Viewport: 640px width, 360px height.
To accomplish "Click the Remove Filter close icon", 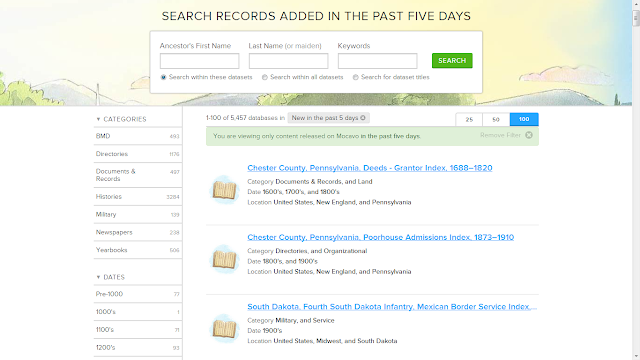I will [x=529, y=135].
